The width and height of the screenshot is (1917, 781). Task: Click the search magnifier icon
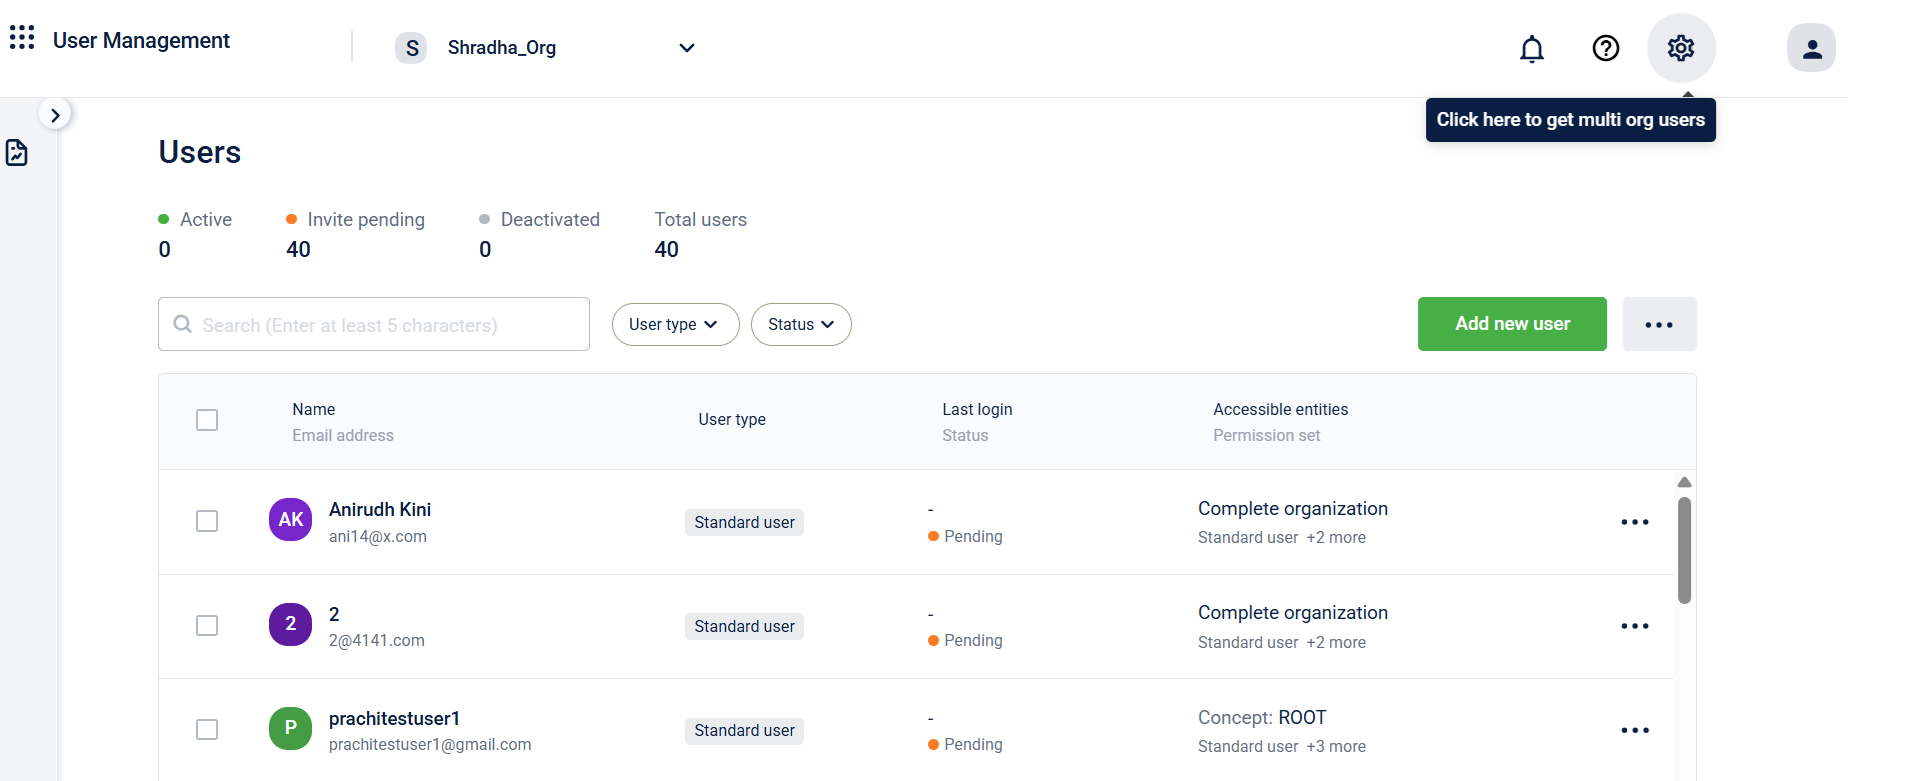click(183, 324)
